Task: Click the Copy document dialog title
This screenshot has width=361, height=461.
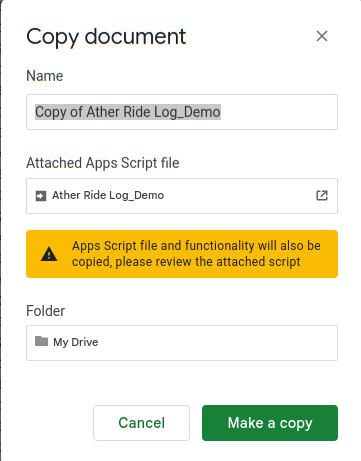Action: click(106, 37)
